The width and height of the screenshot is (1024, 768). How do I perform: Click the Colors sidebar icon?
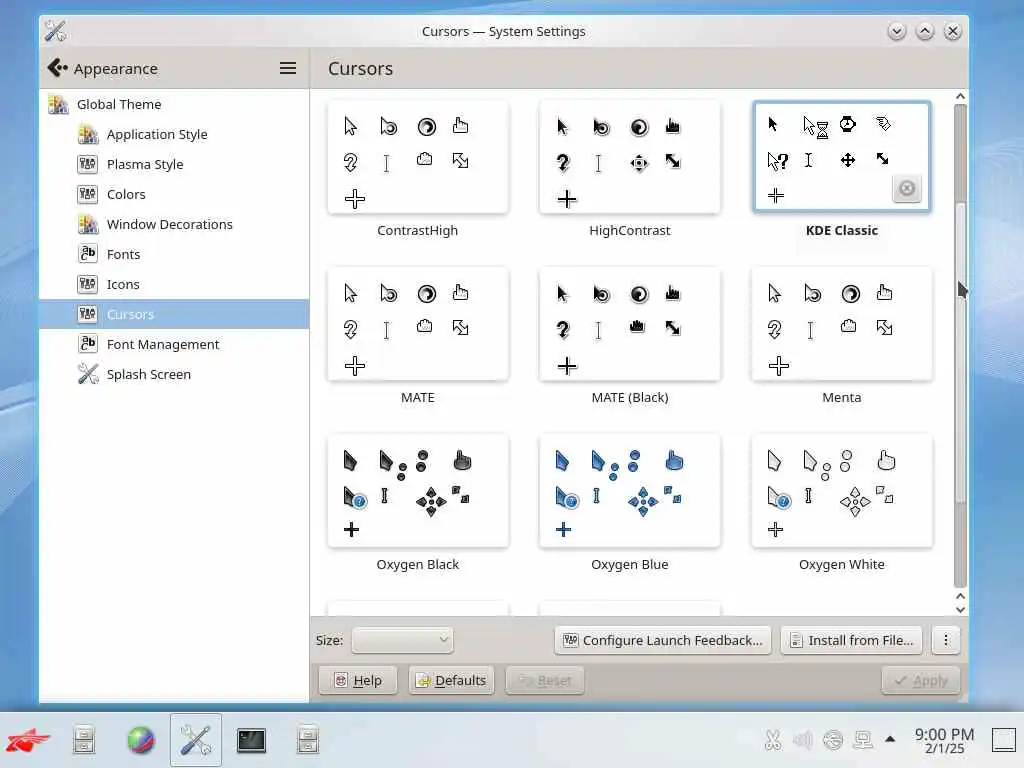pyautogui.click(x=88, y=194)
